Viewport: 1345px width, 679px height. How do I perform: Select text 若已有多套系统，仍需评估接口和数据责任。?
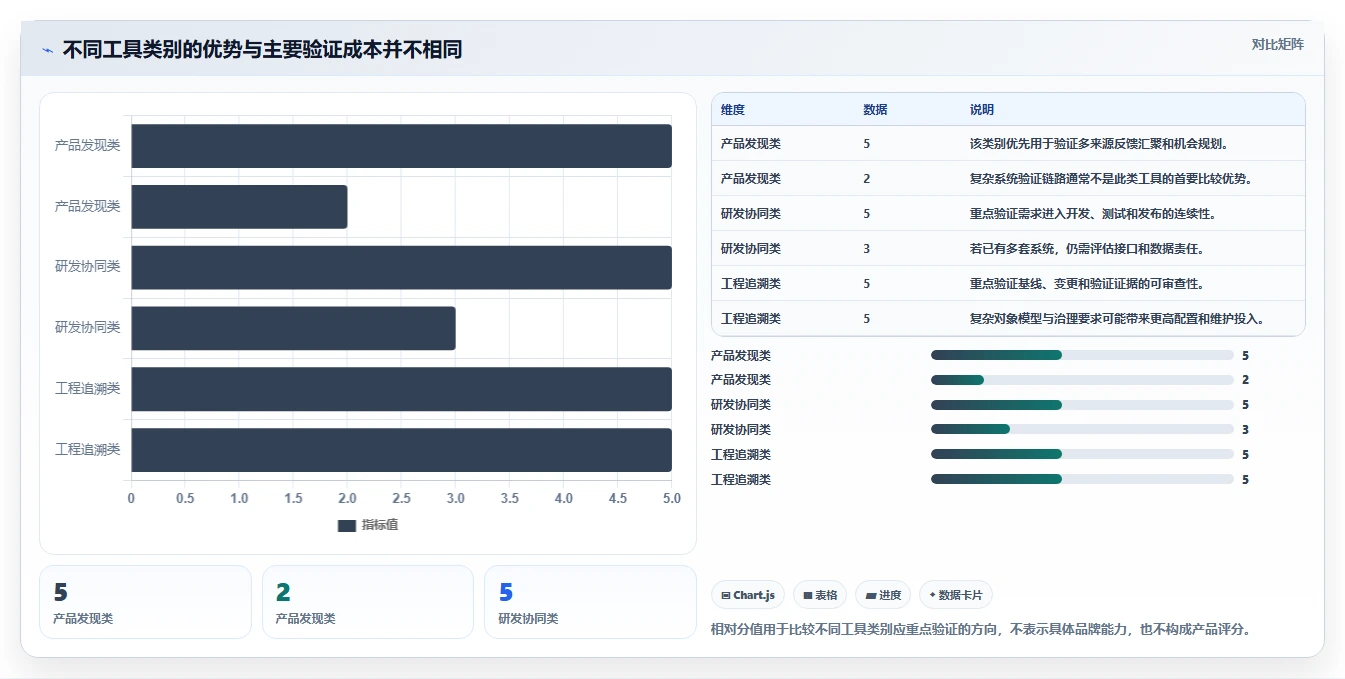[1086, 249]
